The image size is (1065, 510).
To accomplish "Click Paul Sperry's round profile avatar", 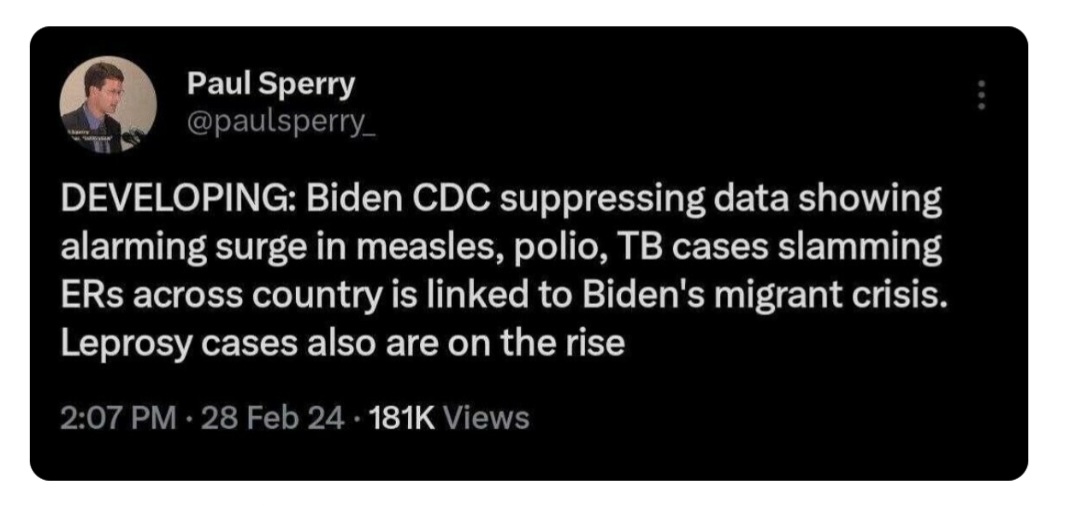I will 108,105.
